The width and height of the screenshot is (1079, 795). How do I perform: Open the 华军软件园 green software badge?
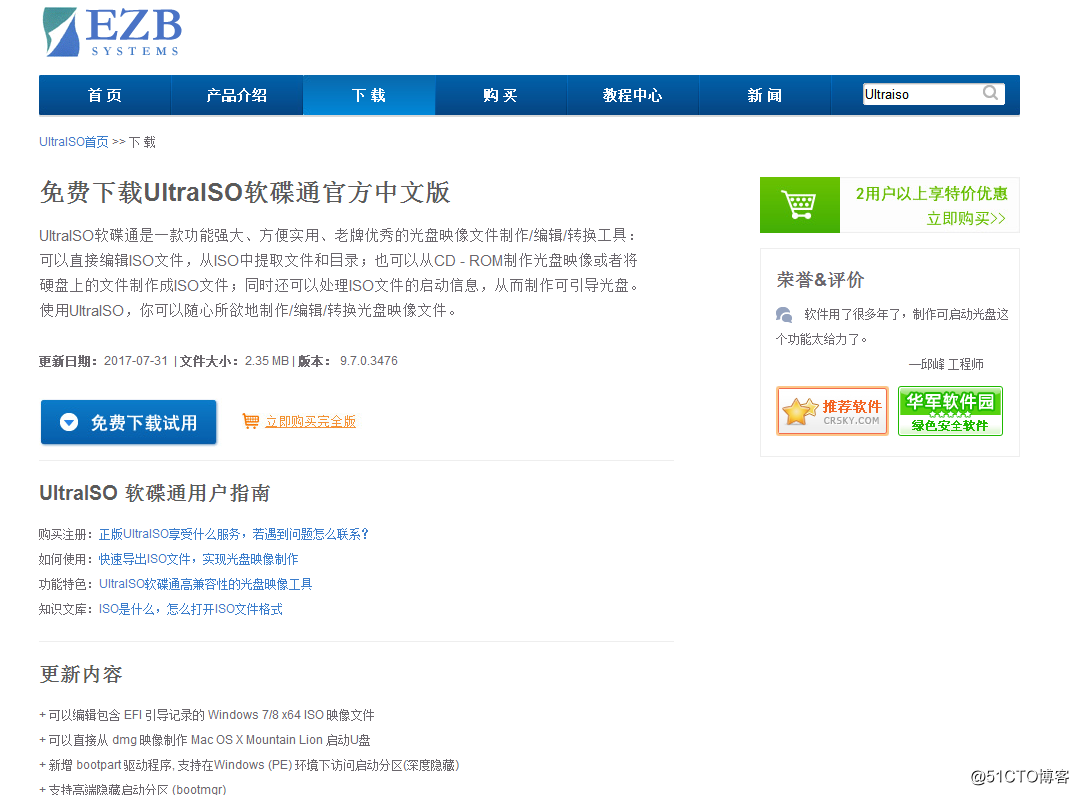950,411
